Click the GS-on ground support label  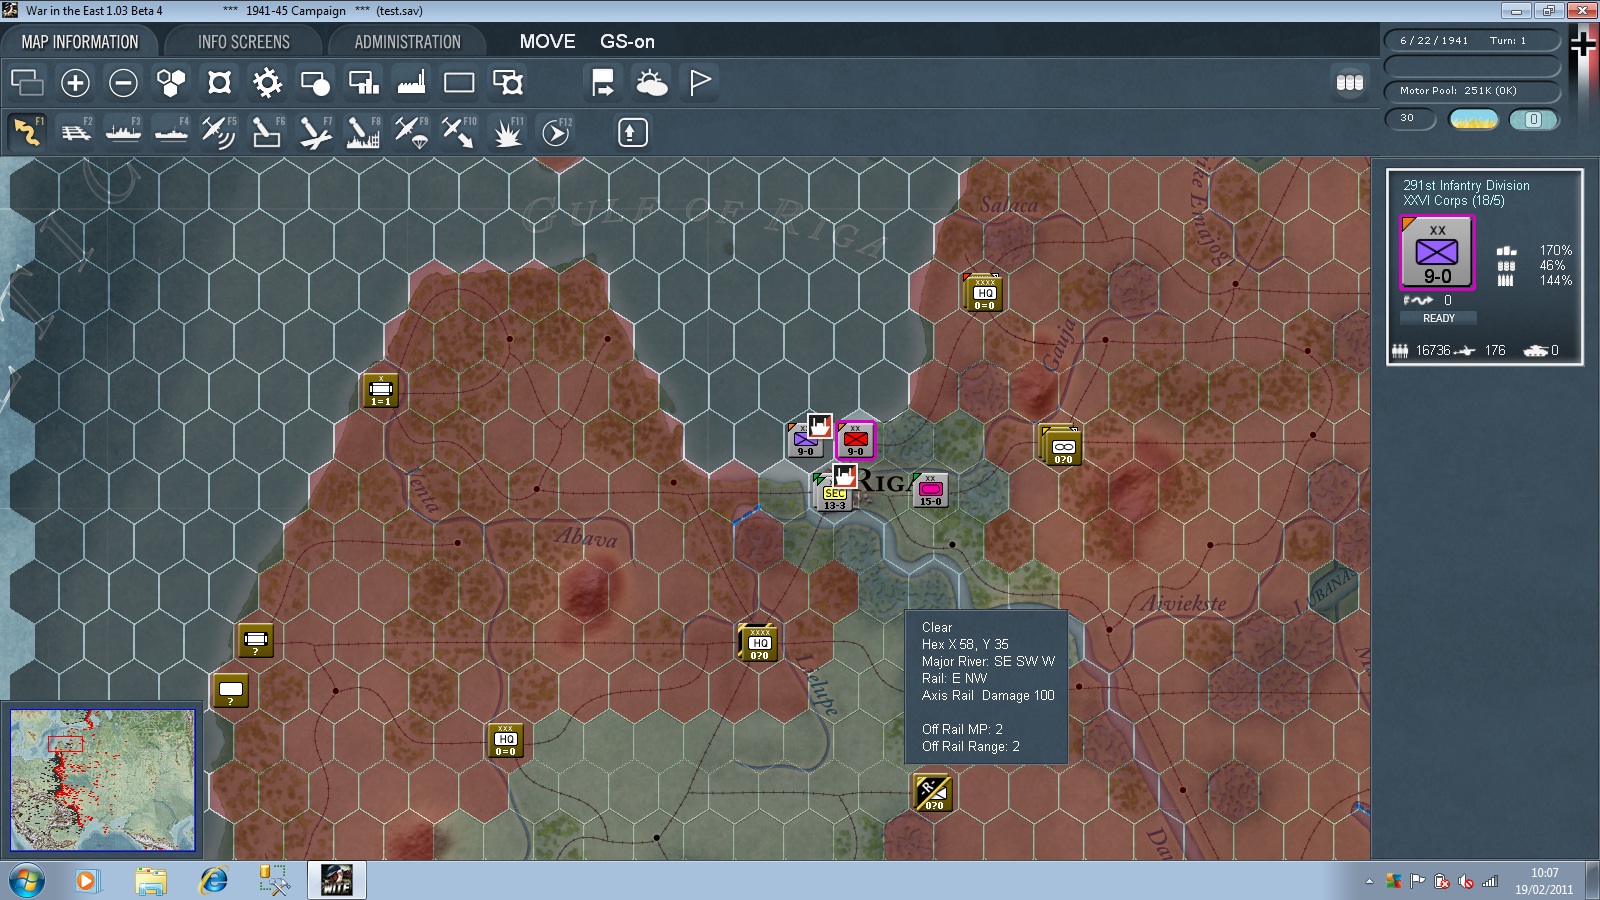627,41
